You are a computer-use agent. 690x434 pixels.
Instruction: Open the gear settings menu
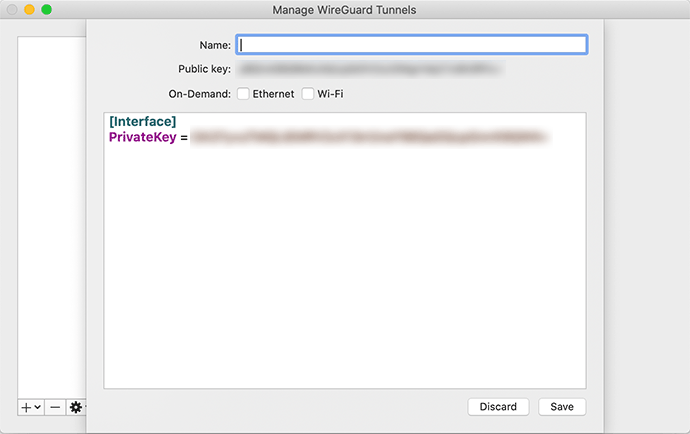[76, 408]
